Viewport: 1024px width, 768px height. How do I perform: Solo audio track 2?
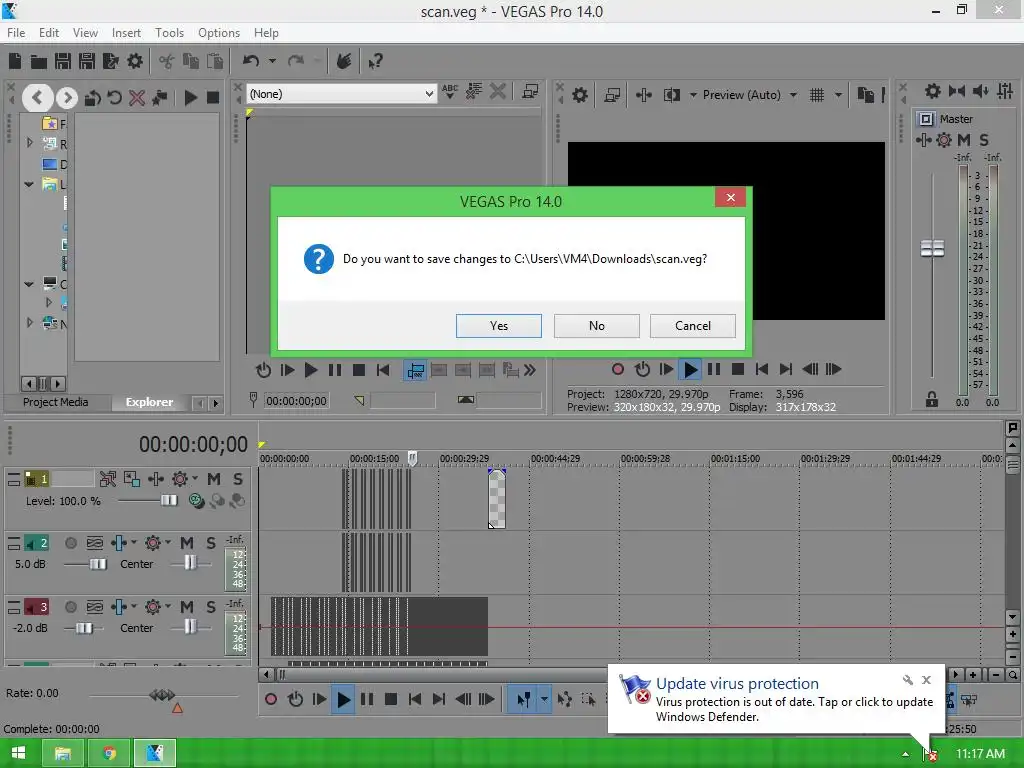[x=211, y=543]
